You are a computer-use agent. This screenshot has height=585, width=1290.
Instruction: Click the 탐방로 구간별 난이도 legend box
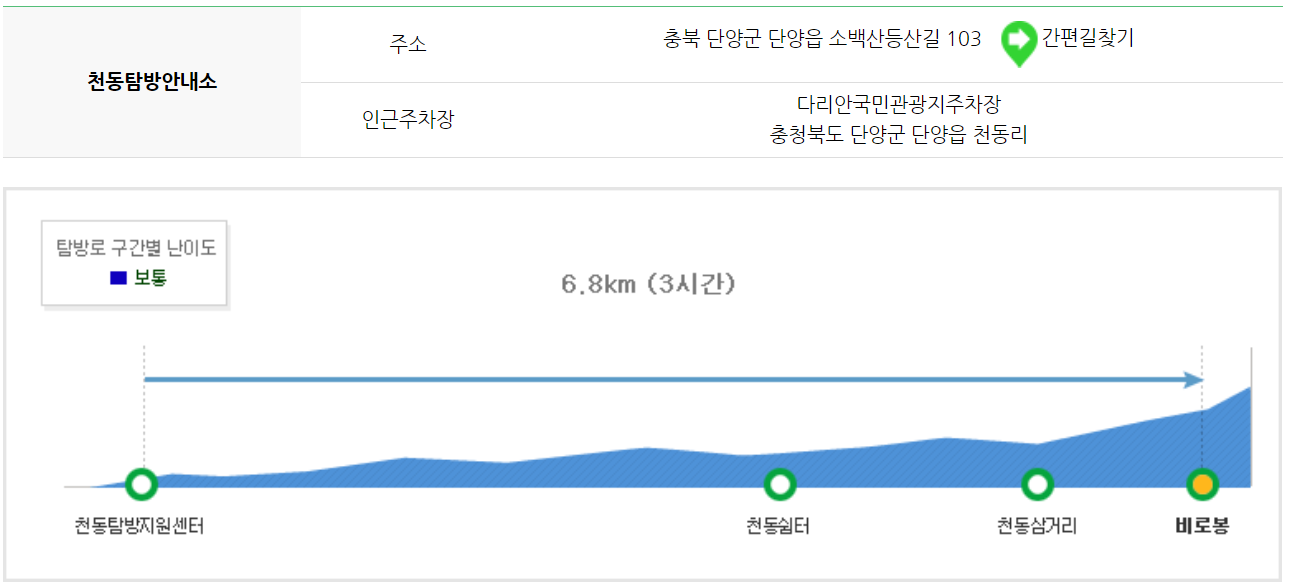click(135, 259)
